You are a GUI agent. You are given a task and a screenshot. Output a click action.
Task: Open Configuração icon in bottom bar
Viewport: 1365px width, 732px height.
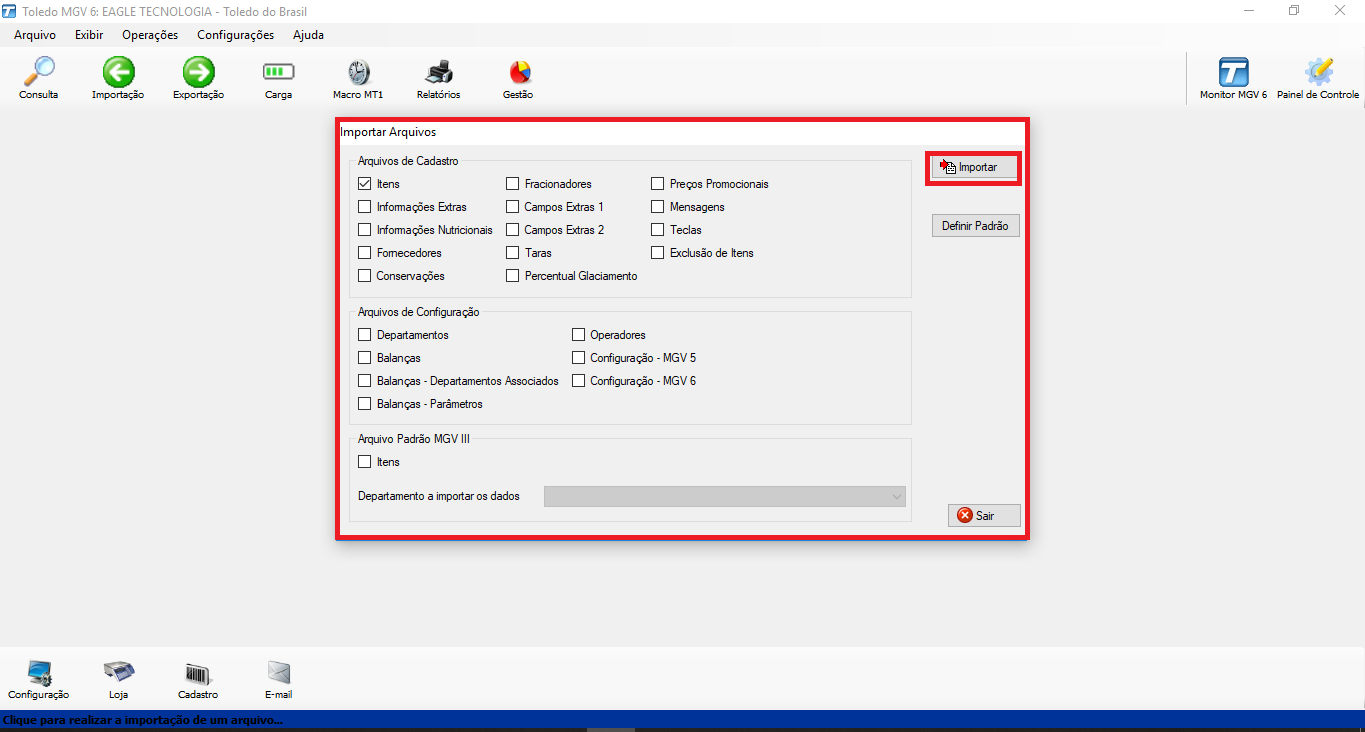[38, 673]
